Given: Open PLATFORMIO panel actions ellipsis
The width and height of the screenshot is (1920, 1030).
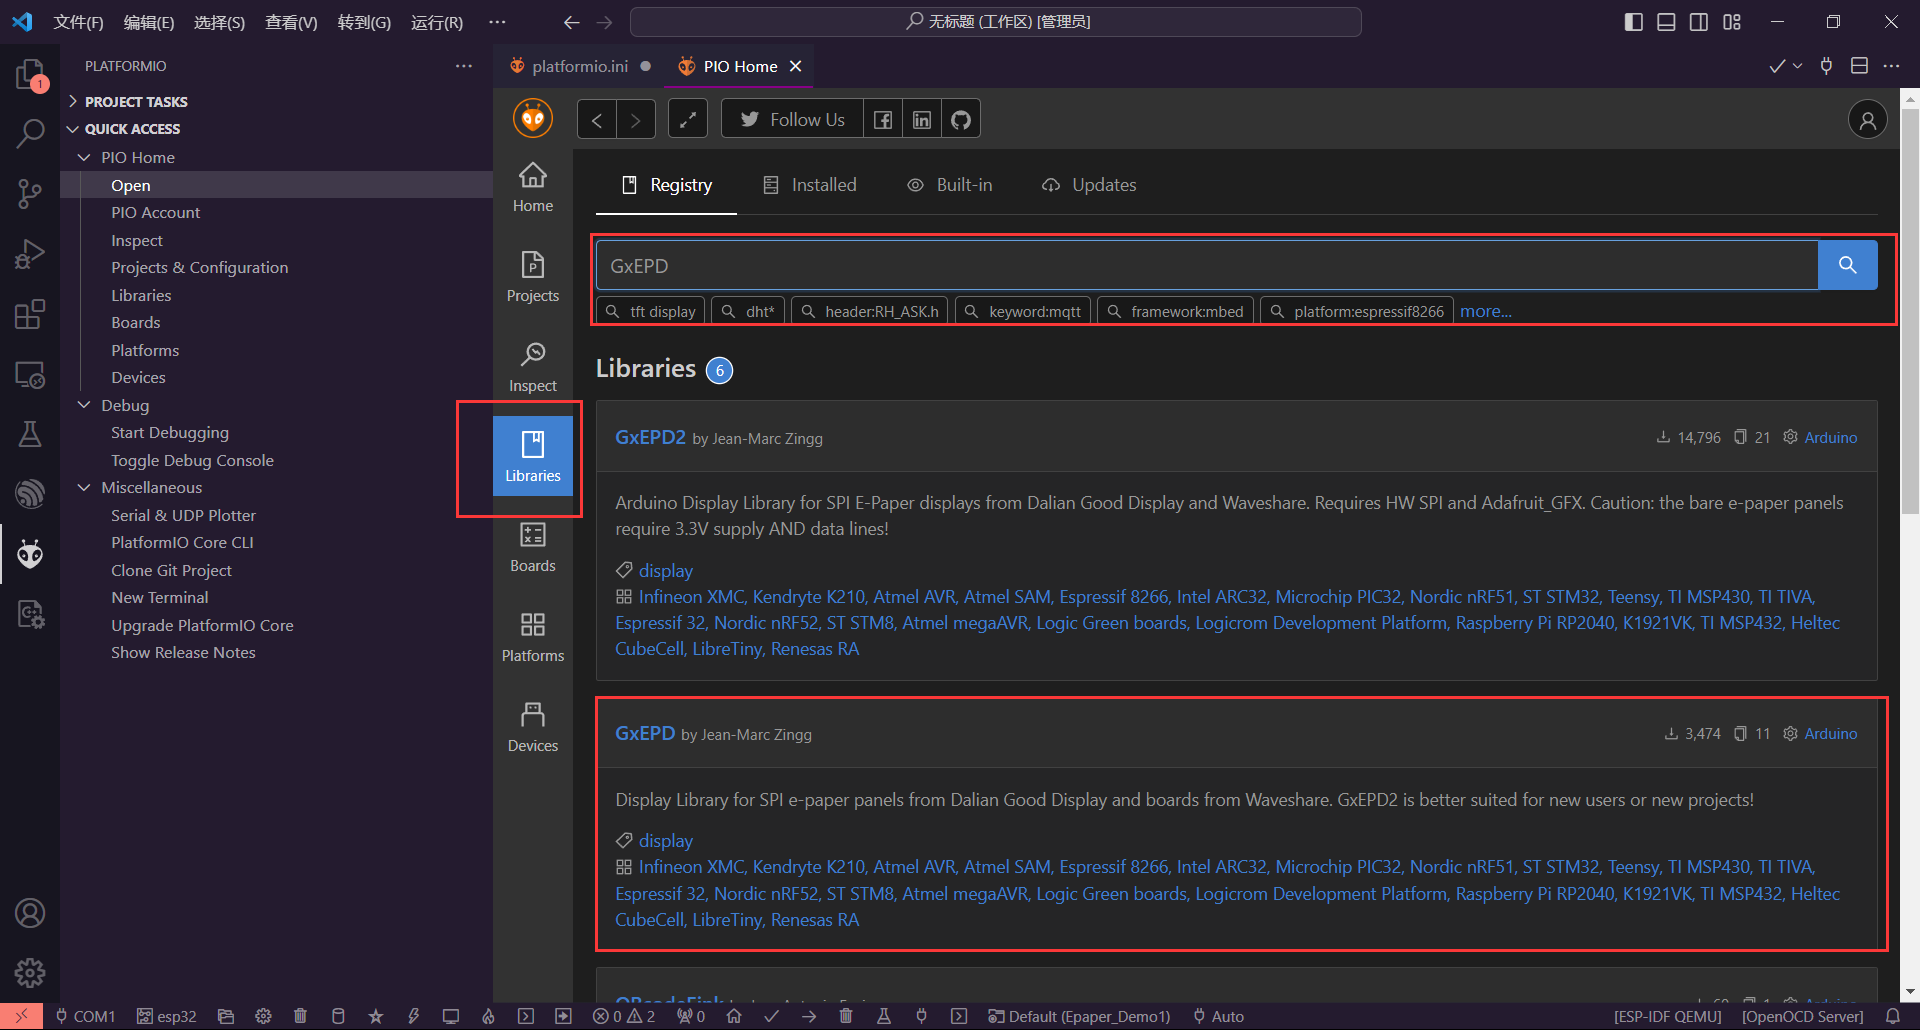Looking at the screenshot, I should click(464, 66).
